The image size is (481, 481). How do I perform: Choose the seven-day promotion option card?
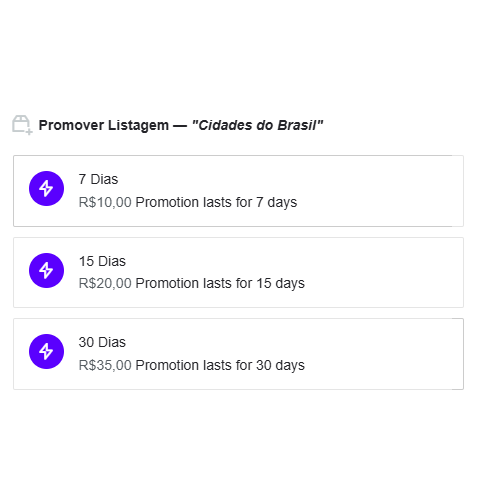(x=238, y=191)
